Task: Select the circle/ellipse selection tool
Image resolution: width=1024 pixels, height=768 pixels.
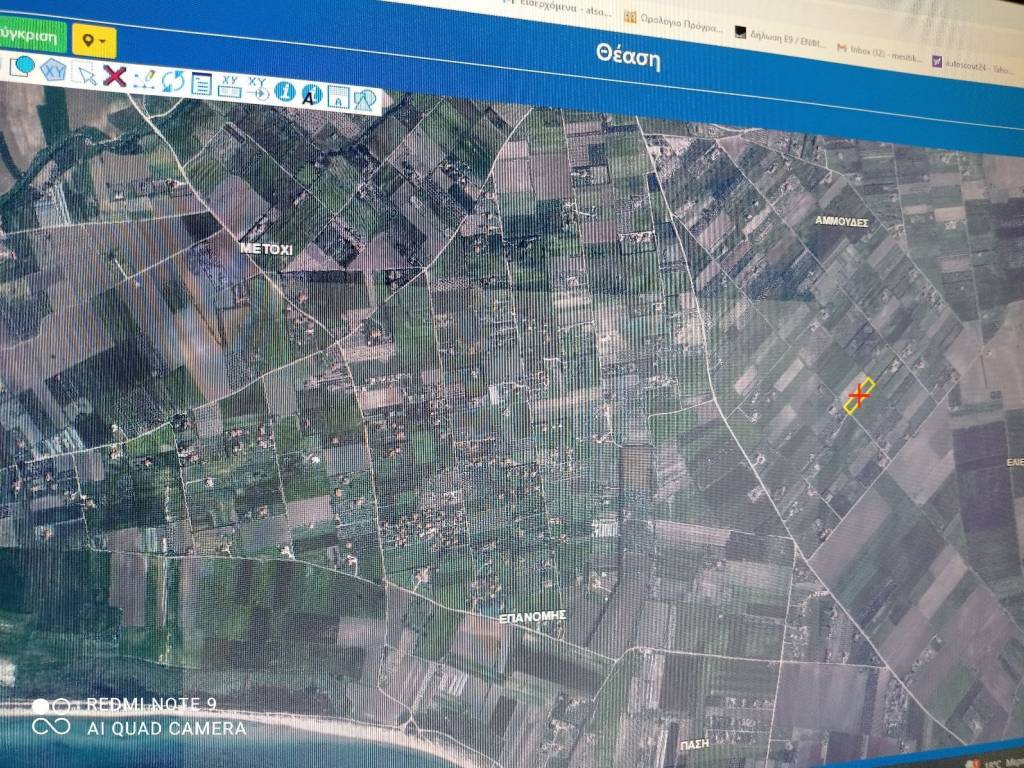Action: click(x=22, y=67)
